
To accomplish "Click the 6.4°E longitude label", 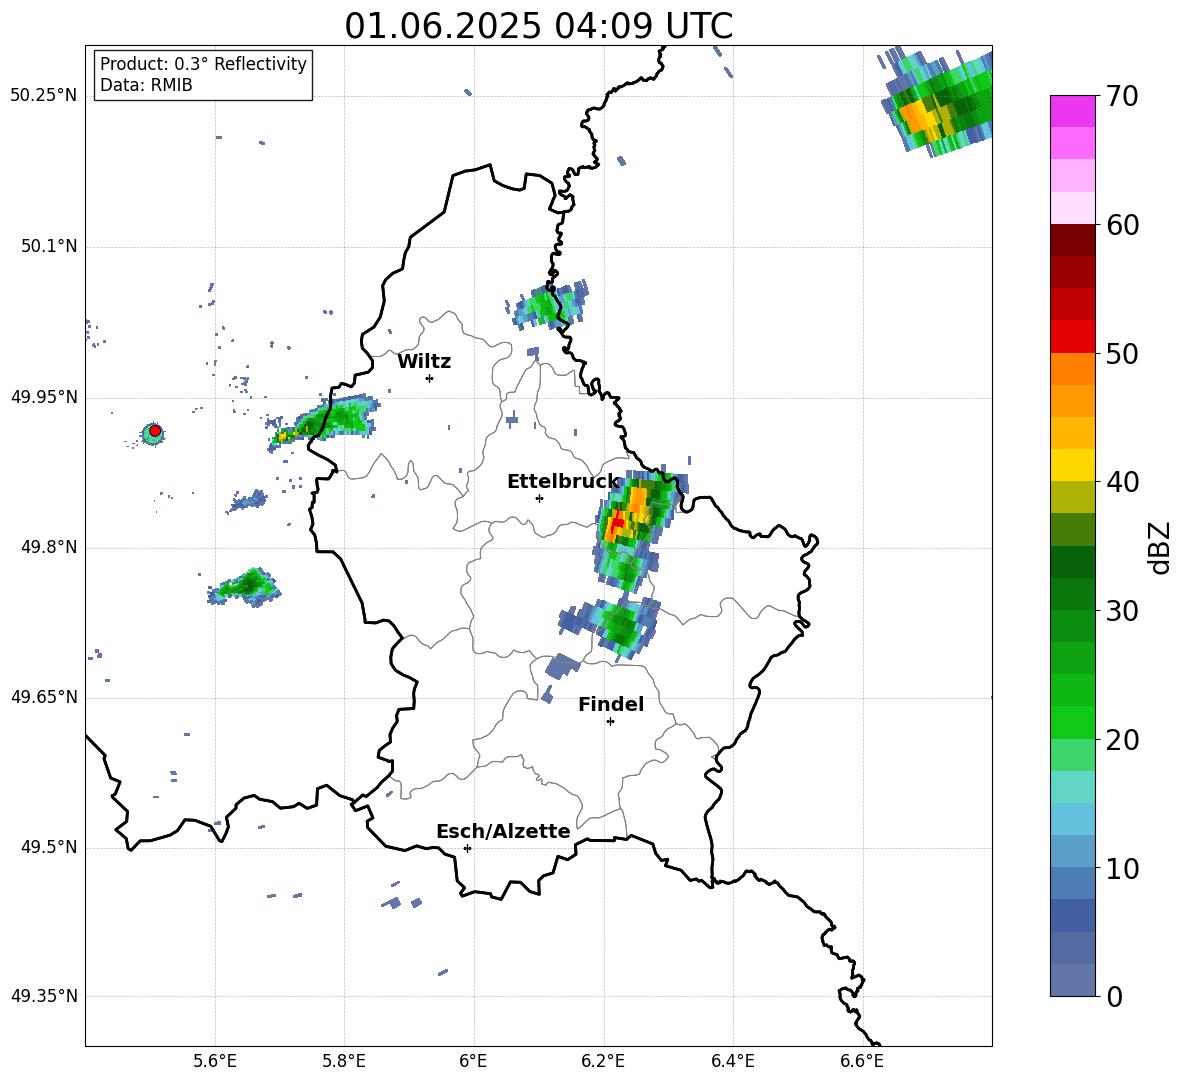I will 732,1061.
